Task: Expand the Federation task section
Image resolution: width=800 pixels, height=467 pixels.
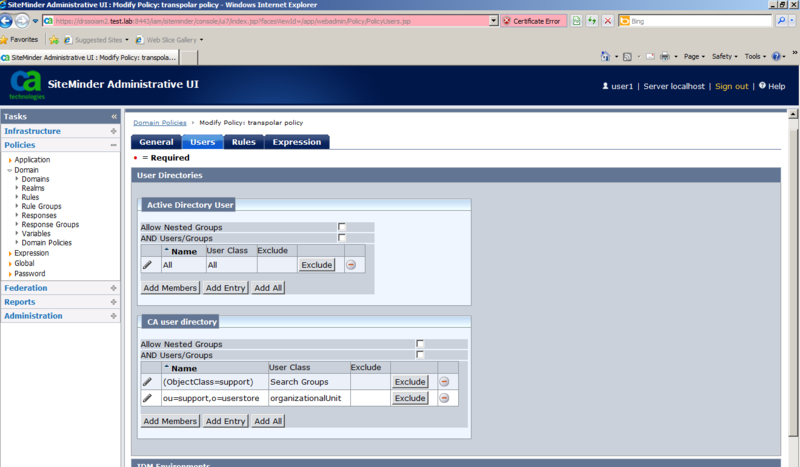Action: click(x=113, y=288)
